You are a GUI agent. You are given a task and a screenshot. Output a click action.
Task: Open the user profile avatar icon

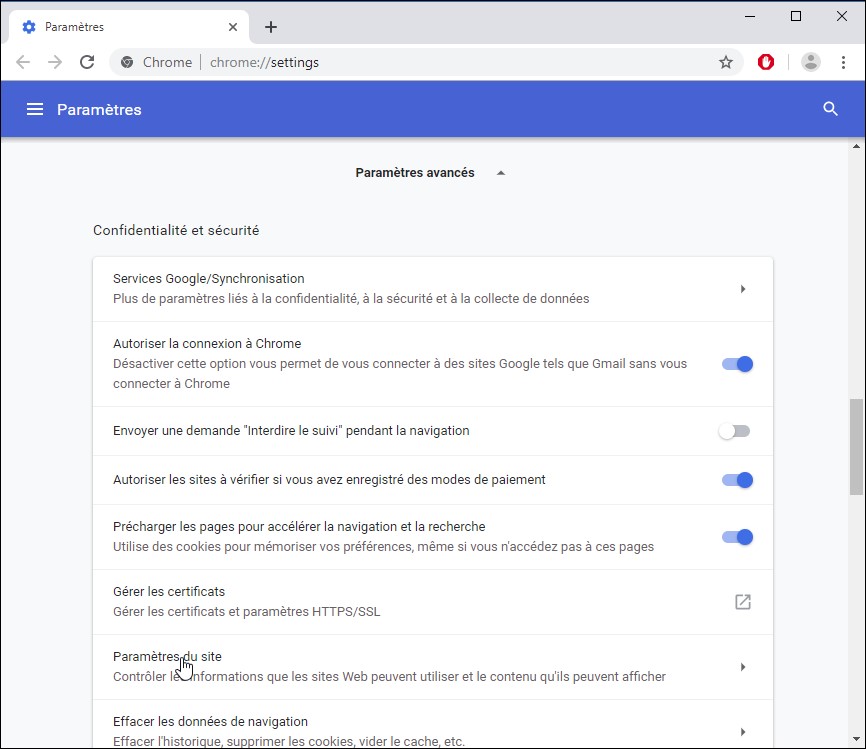click(x=811, y=62)
